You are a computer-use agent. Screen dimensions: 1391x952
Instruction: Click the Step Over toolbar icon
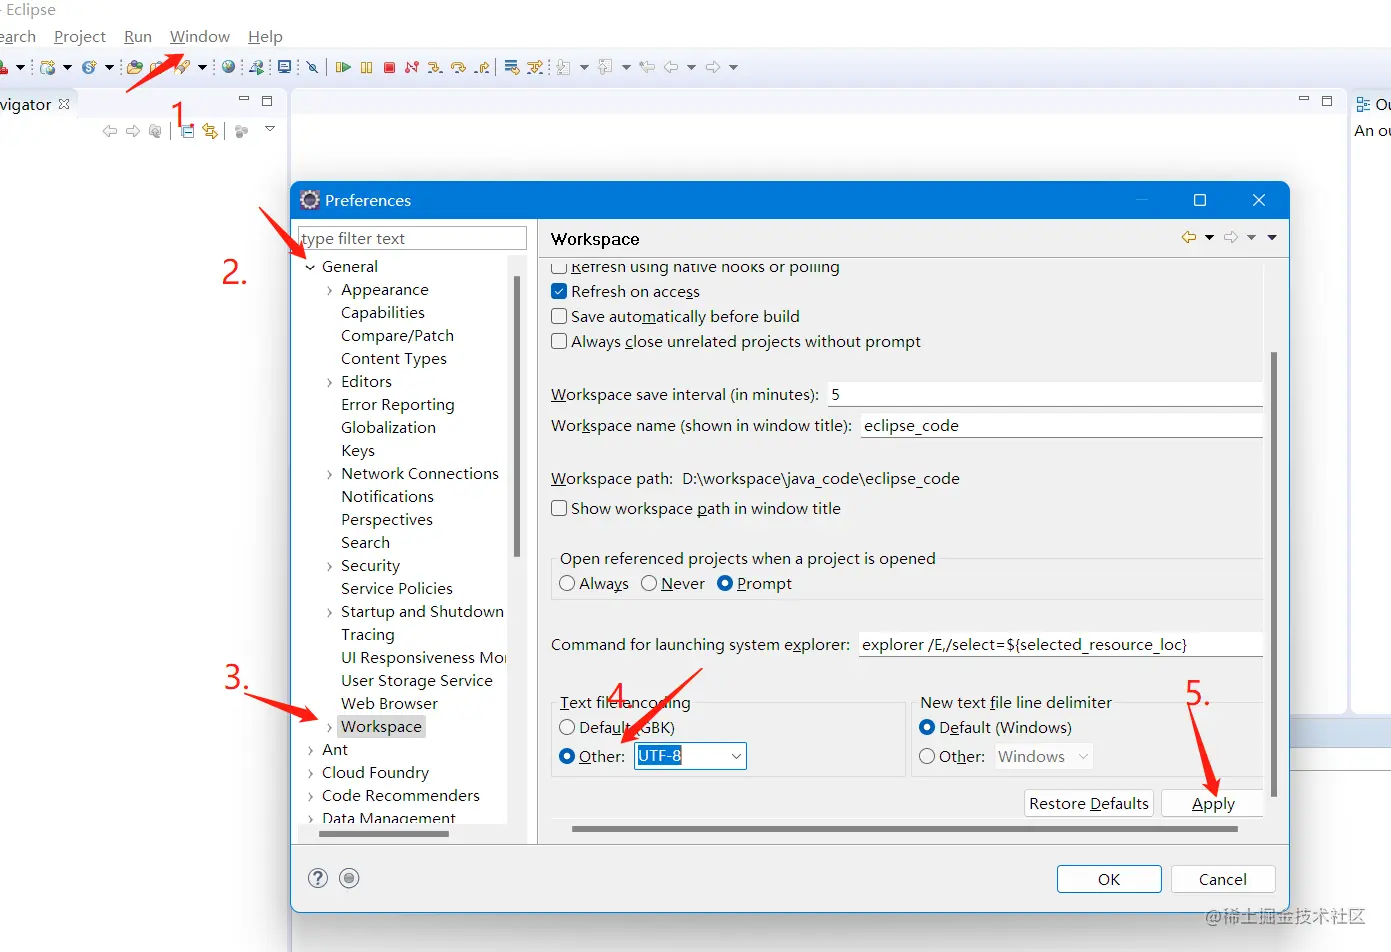(x=458, y=67)
